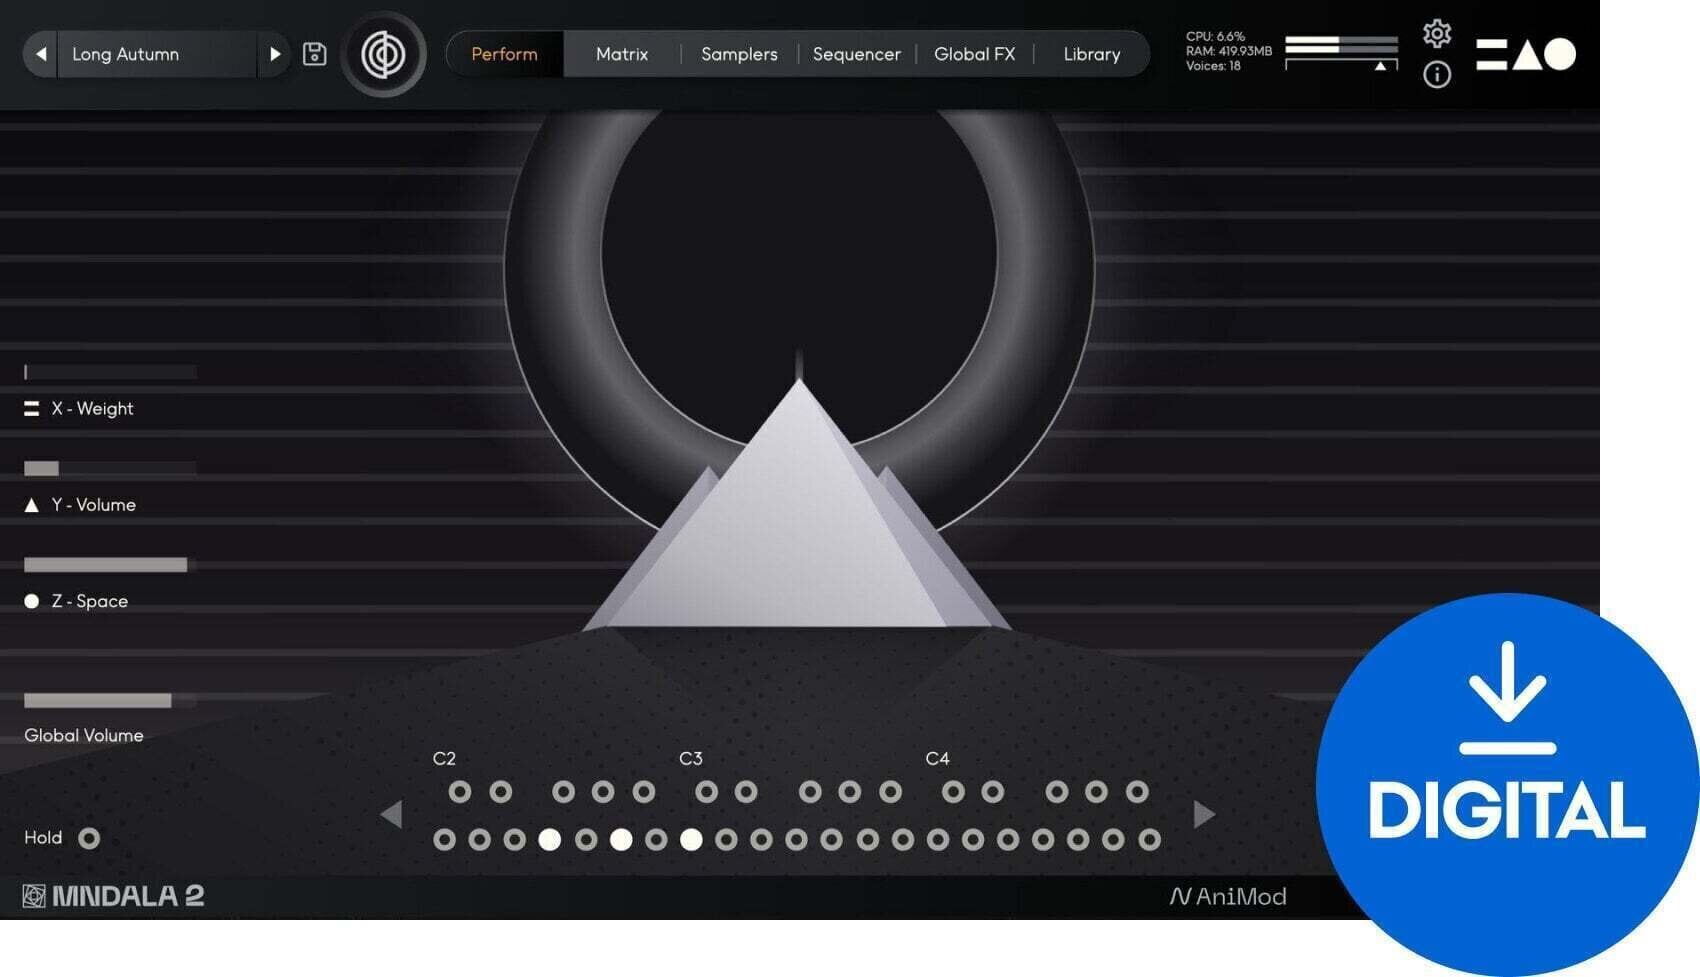Open the Library tab
This screenshot has width=1700, height=977.
[x=1092, y=54]
